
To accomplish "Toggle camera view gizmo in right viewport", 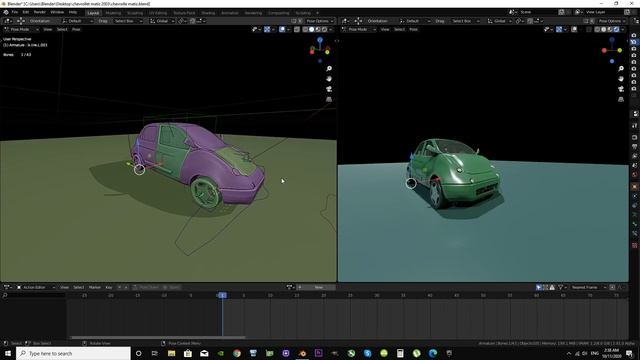I will coord(621,89).
